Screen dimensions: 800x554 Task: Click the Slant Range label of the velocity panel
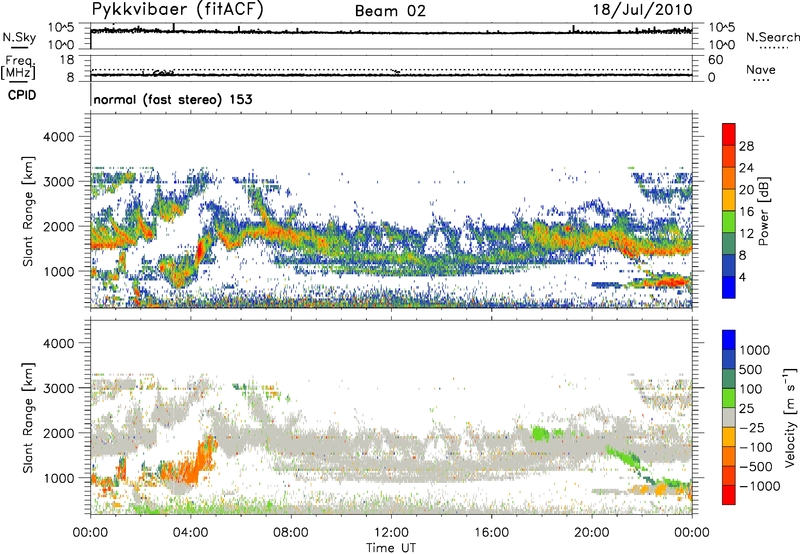click(x=29, y=417)
